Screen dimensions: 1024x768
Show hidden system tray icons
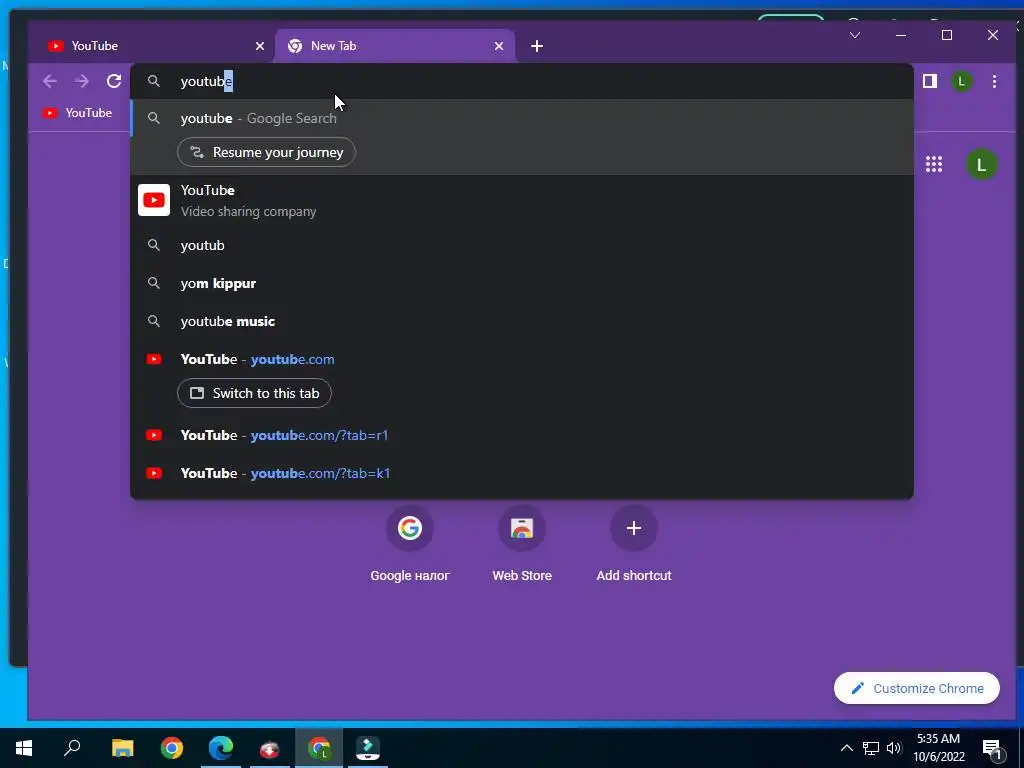coord(846,748)
